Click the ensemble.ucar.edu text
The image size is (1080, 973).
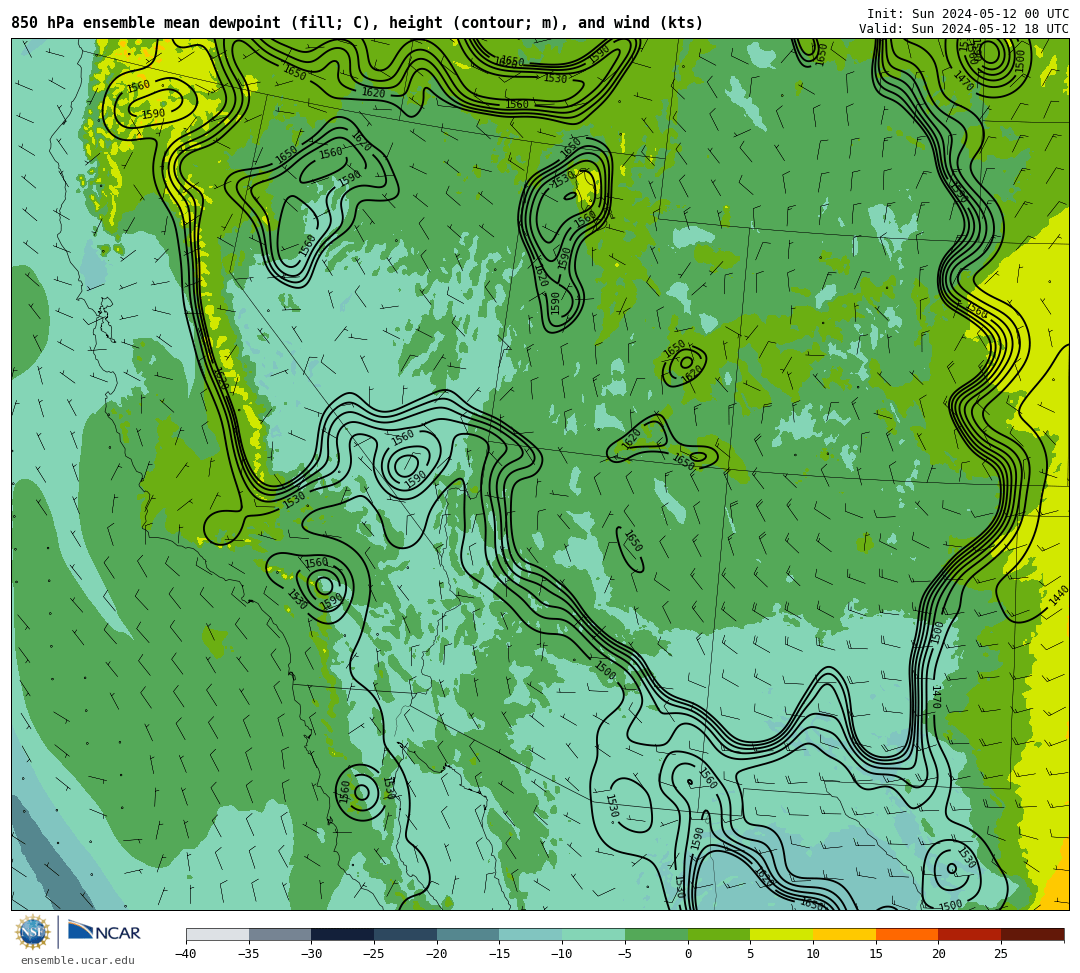(x=78, y=960)
